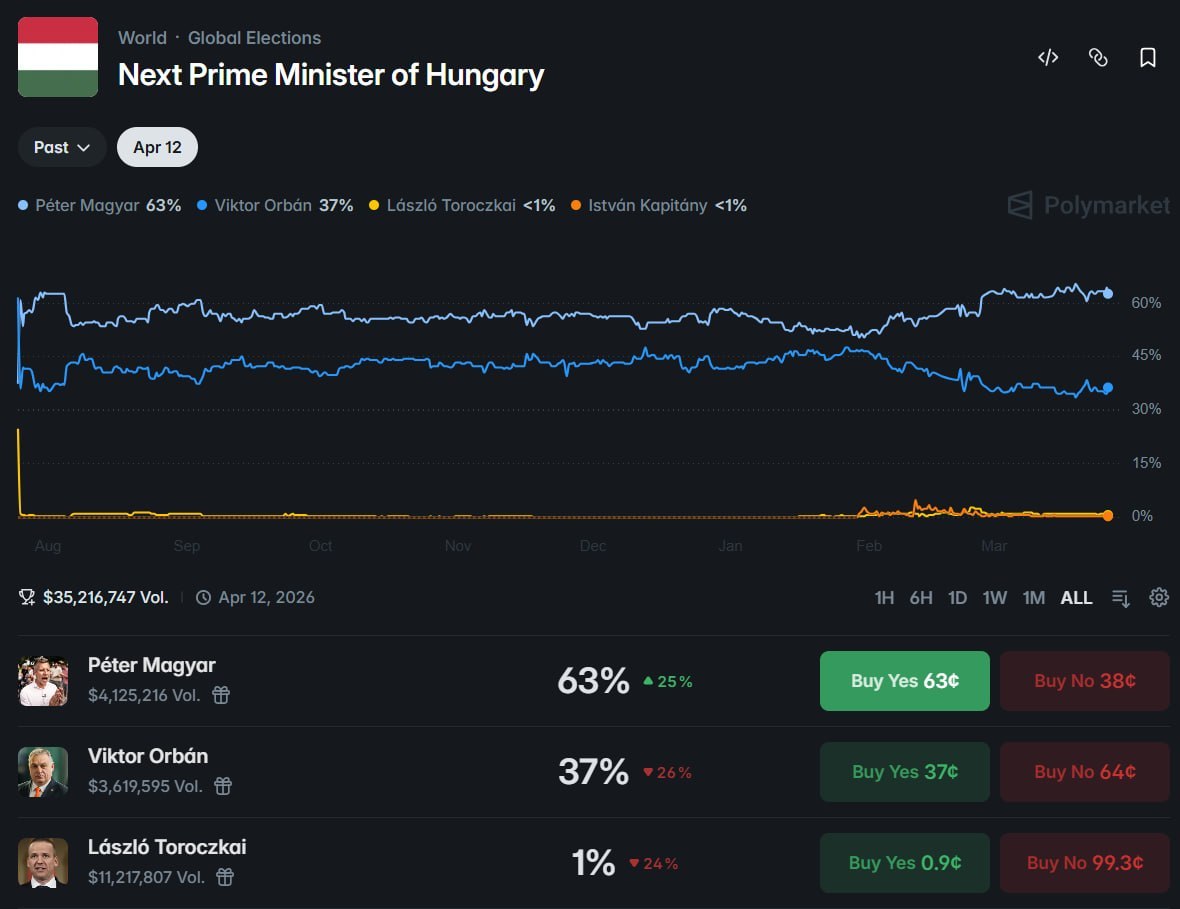Click gift icon beside László Toroczkai volume

point(225,877)
